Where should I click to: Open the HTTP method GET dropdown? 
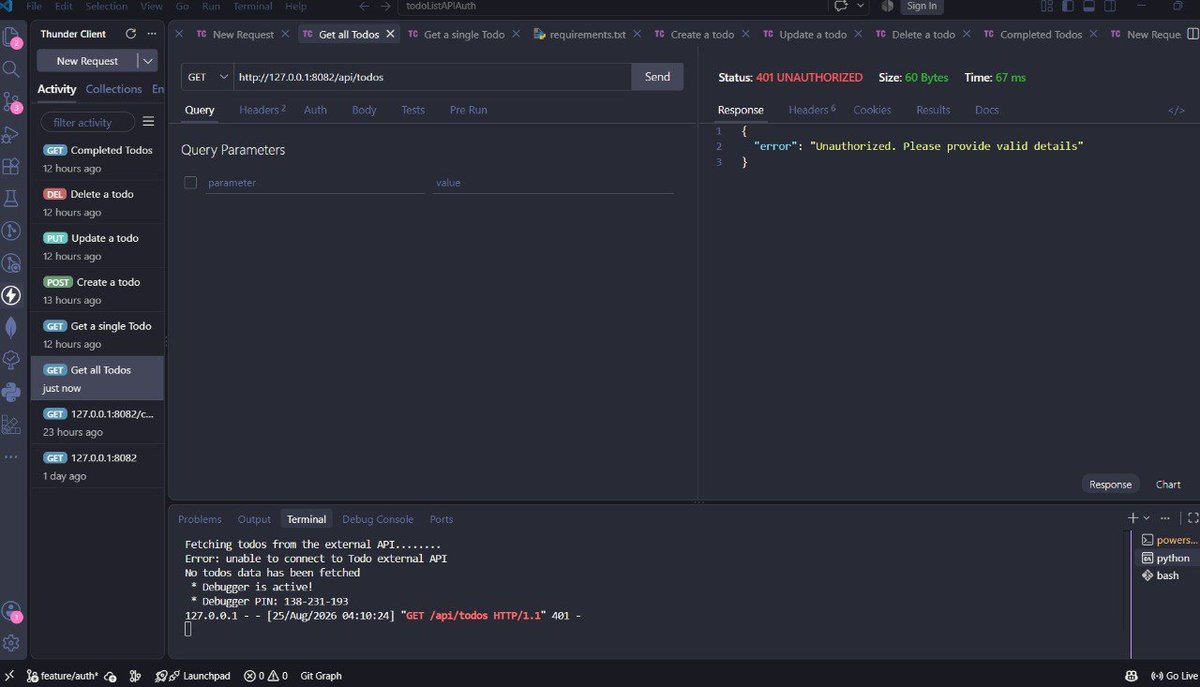click(x=208, y=77)
